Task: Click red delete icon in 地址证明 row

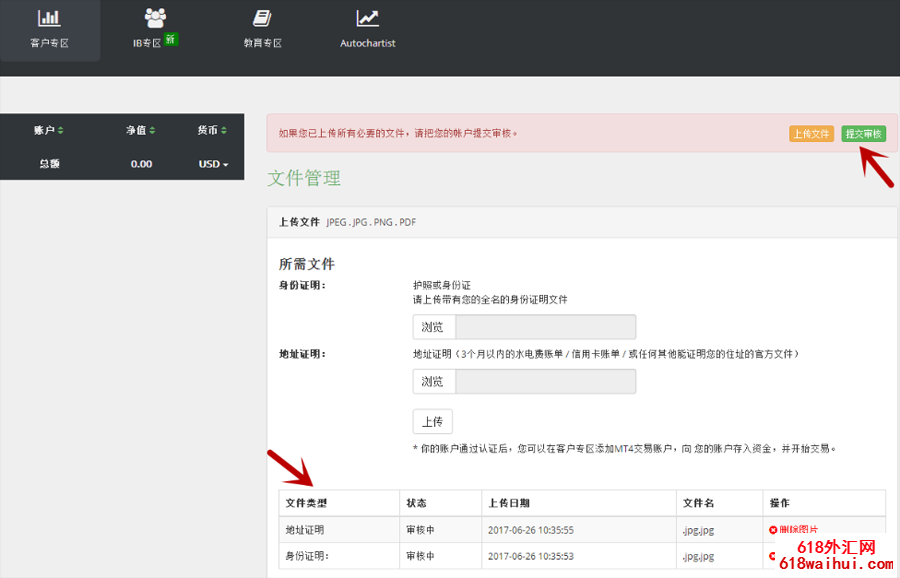Action: pyautogui.click(x=773, y=530)
